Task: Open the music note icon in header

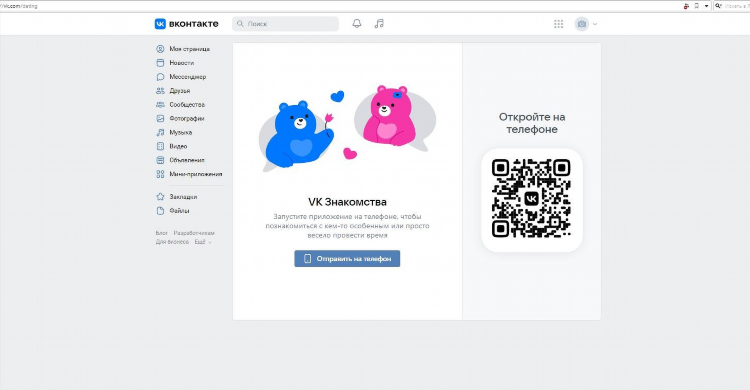Action: [x=379, y=23]
